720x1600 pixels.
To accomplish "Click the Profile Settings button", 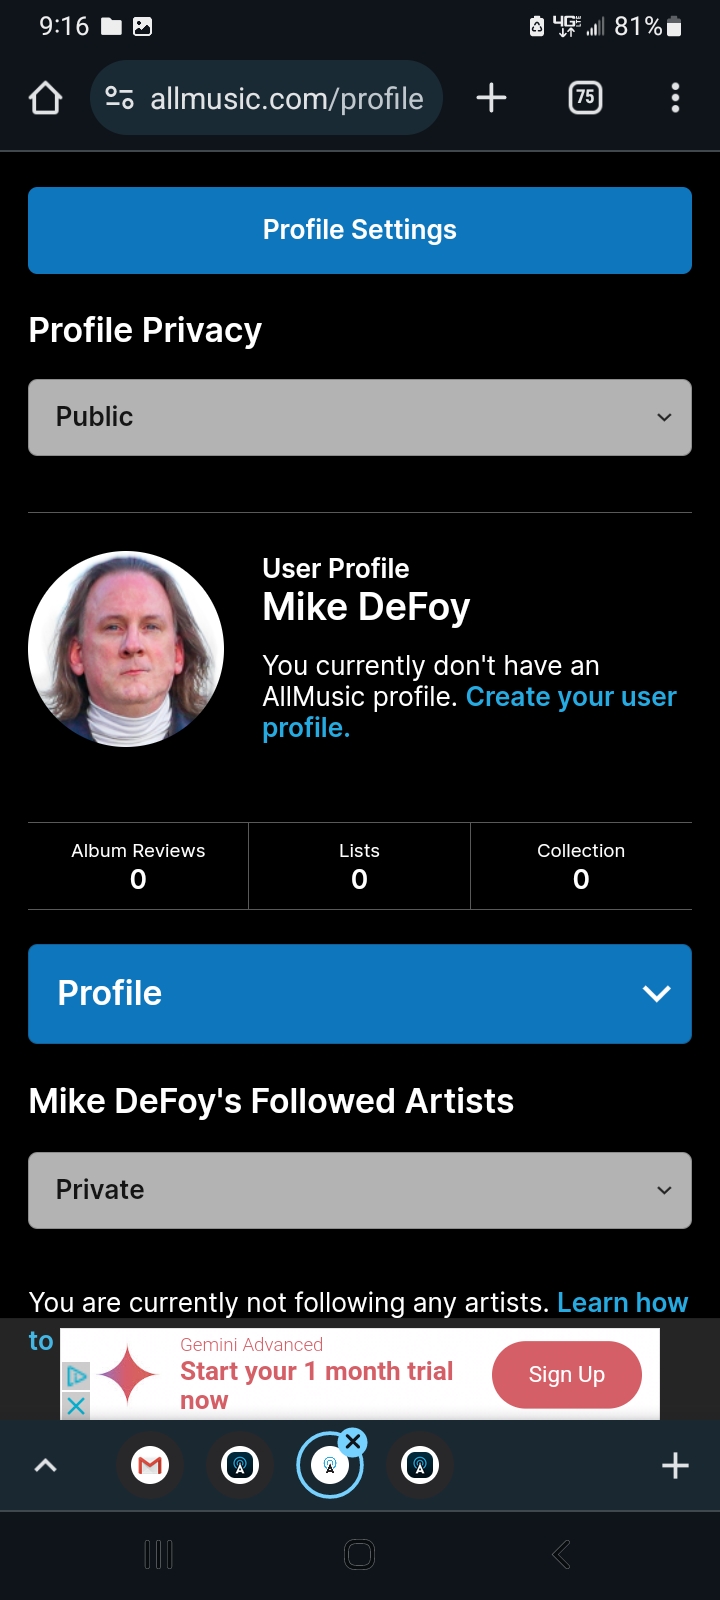I will pos(360,230).
